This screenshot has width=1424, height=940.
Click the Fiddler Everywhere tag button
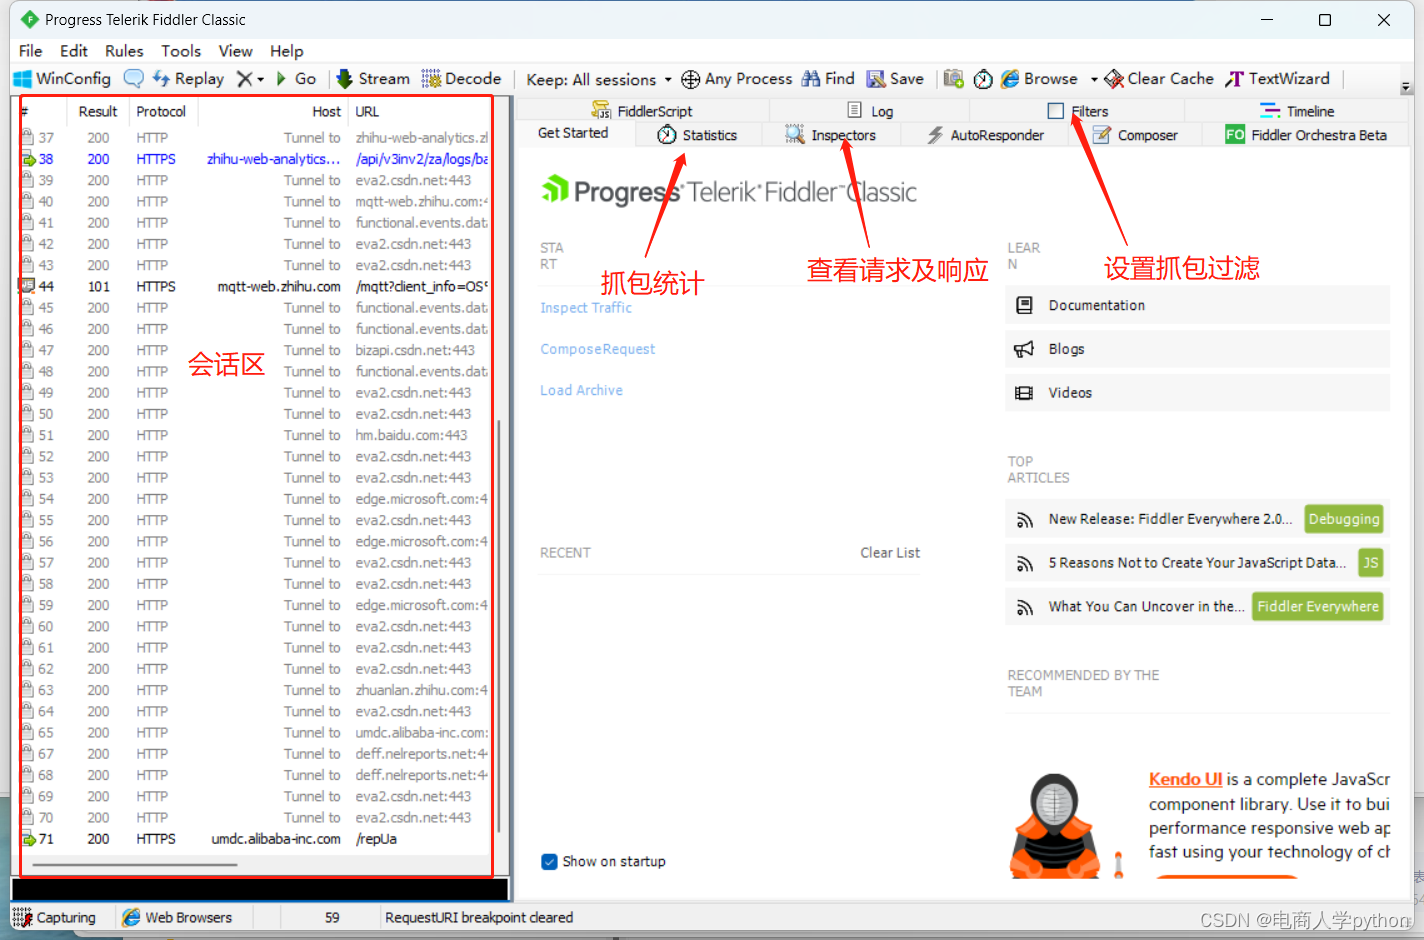tap(1318, 607)
